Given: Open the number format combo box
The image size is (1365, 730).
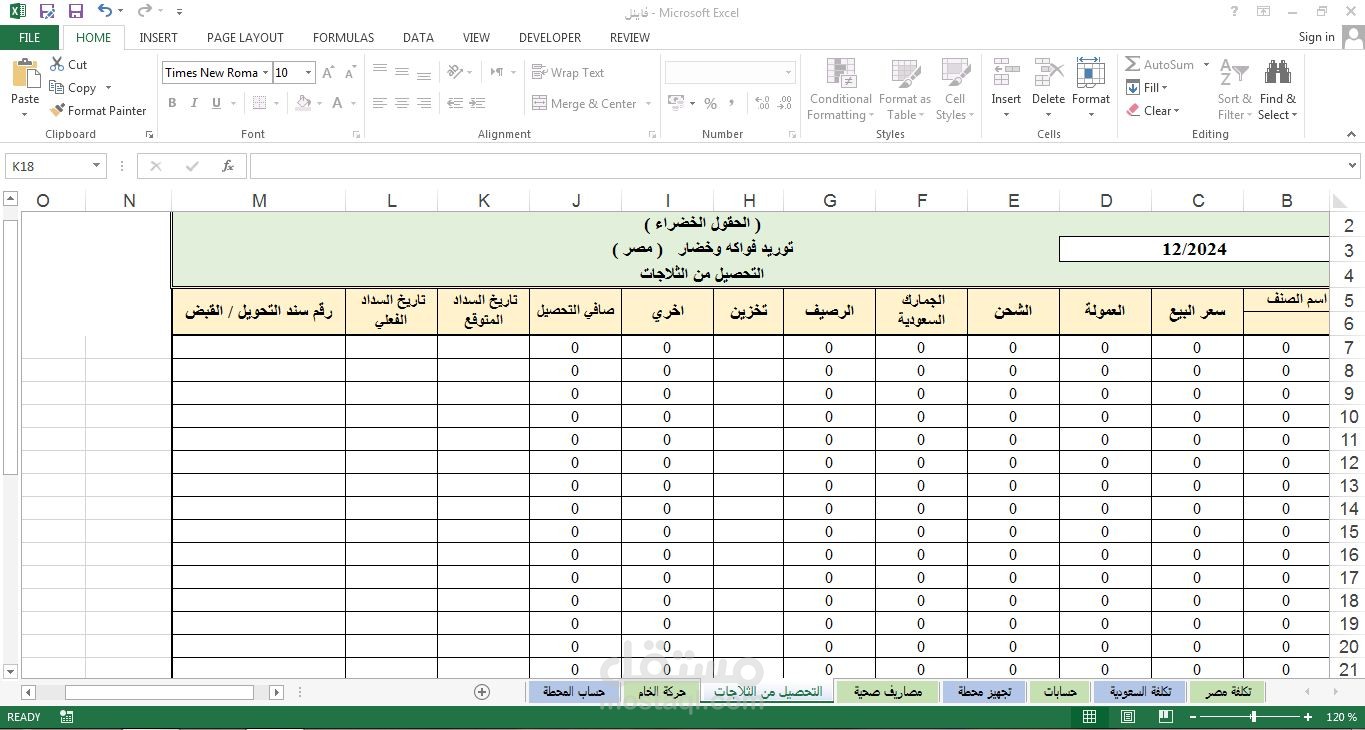Looking at the screenshot, I should tap(730, 72).
